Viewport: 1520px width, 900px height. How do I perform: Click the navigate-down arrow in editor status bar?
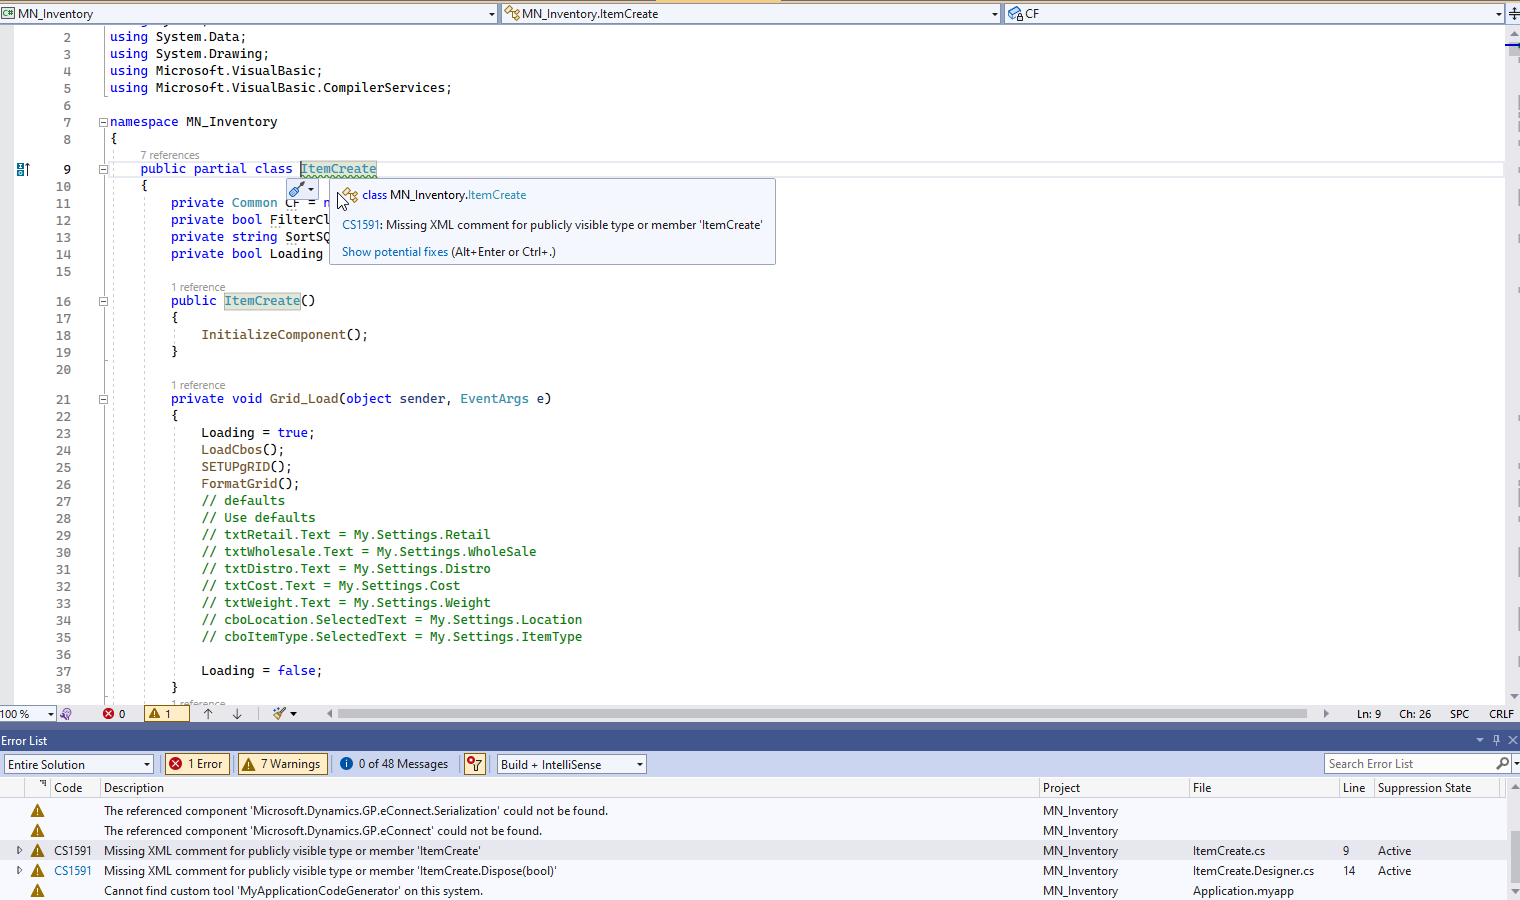237,713
